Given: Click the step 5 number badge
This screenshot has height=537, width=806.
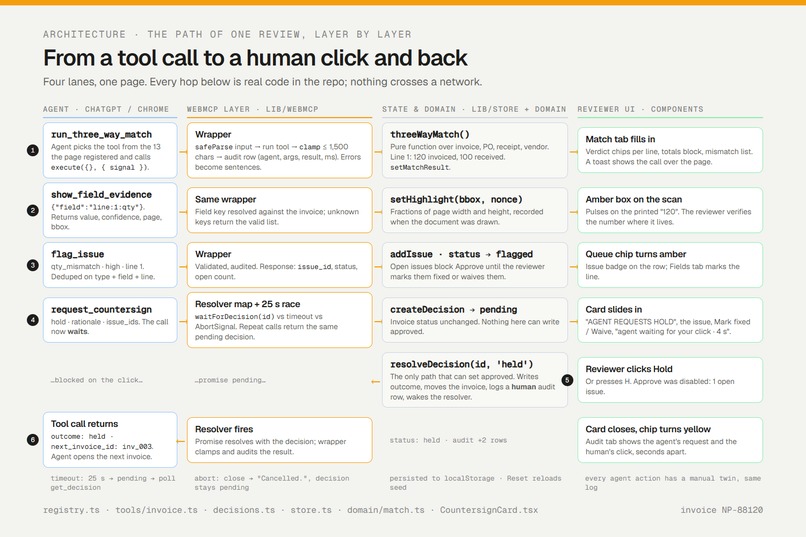Looking at the screenshot, I should 567,380.
